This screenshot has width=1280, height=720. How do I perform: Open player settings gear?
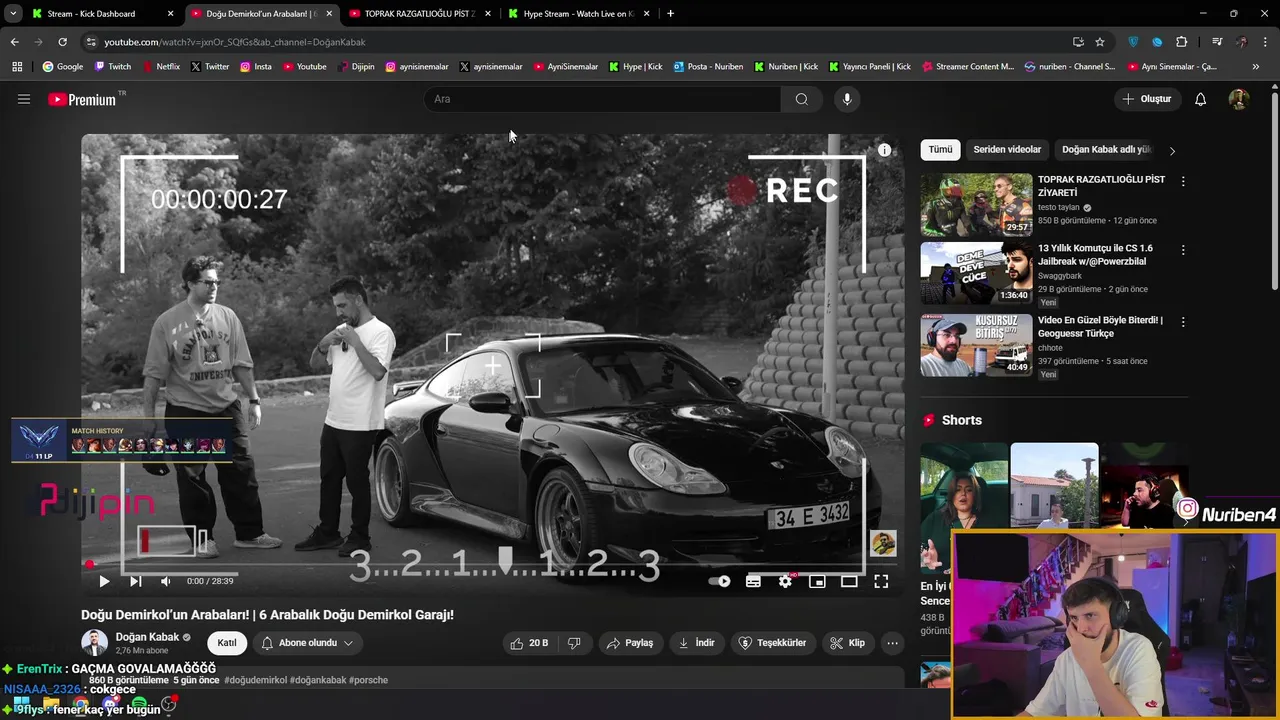(x=785, y=581)
